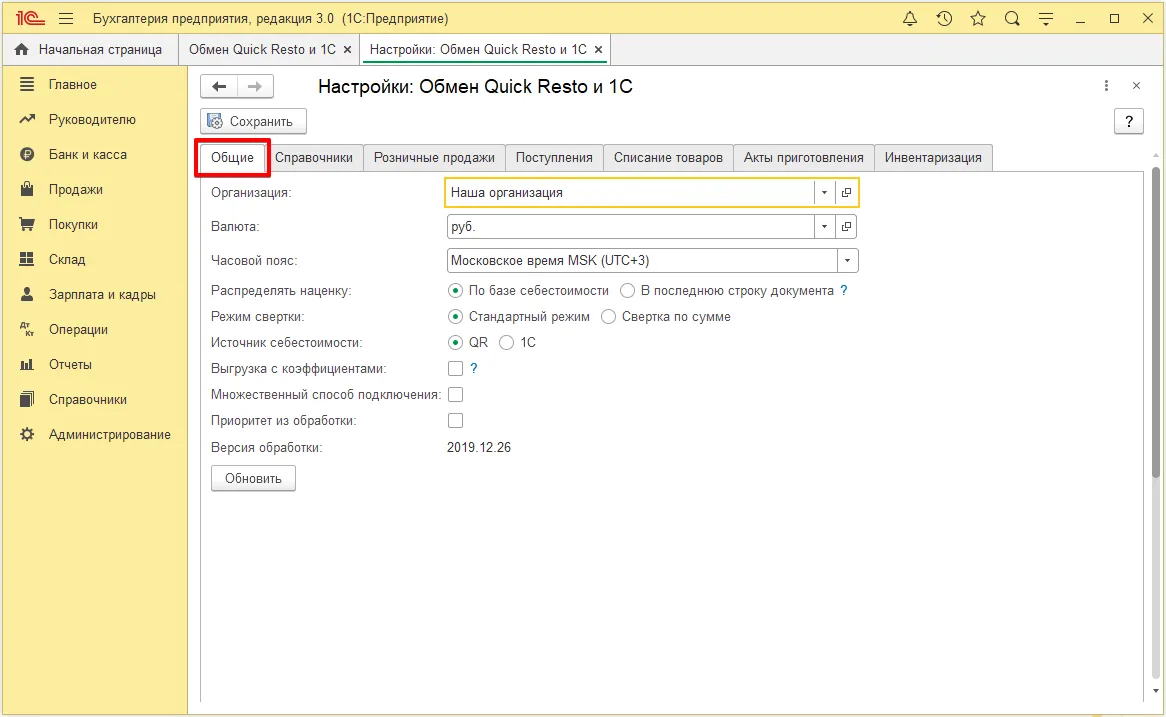Image resolution: width=1166 pixels, height=717 pixels.
Task: Open the hamburger main menu icon
Action: (x=66, y=19)
